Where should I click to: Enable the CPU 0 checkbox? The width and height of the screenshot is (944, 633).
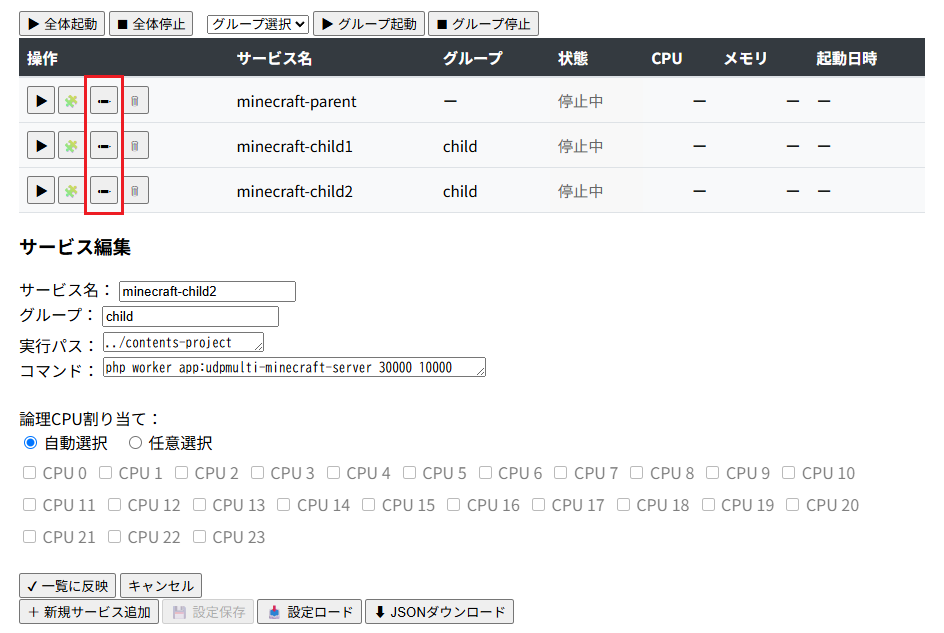29,472
